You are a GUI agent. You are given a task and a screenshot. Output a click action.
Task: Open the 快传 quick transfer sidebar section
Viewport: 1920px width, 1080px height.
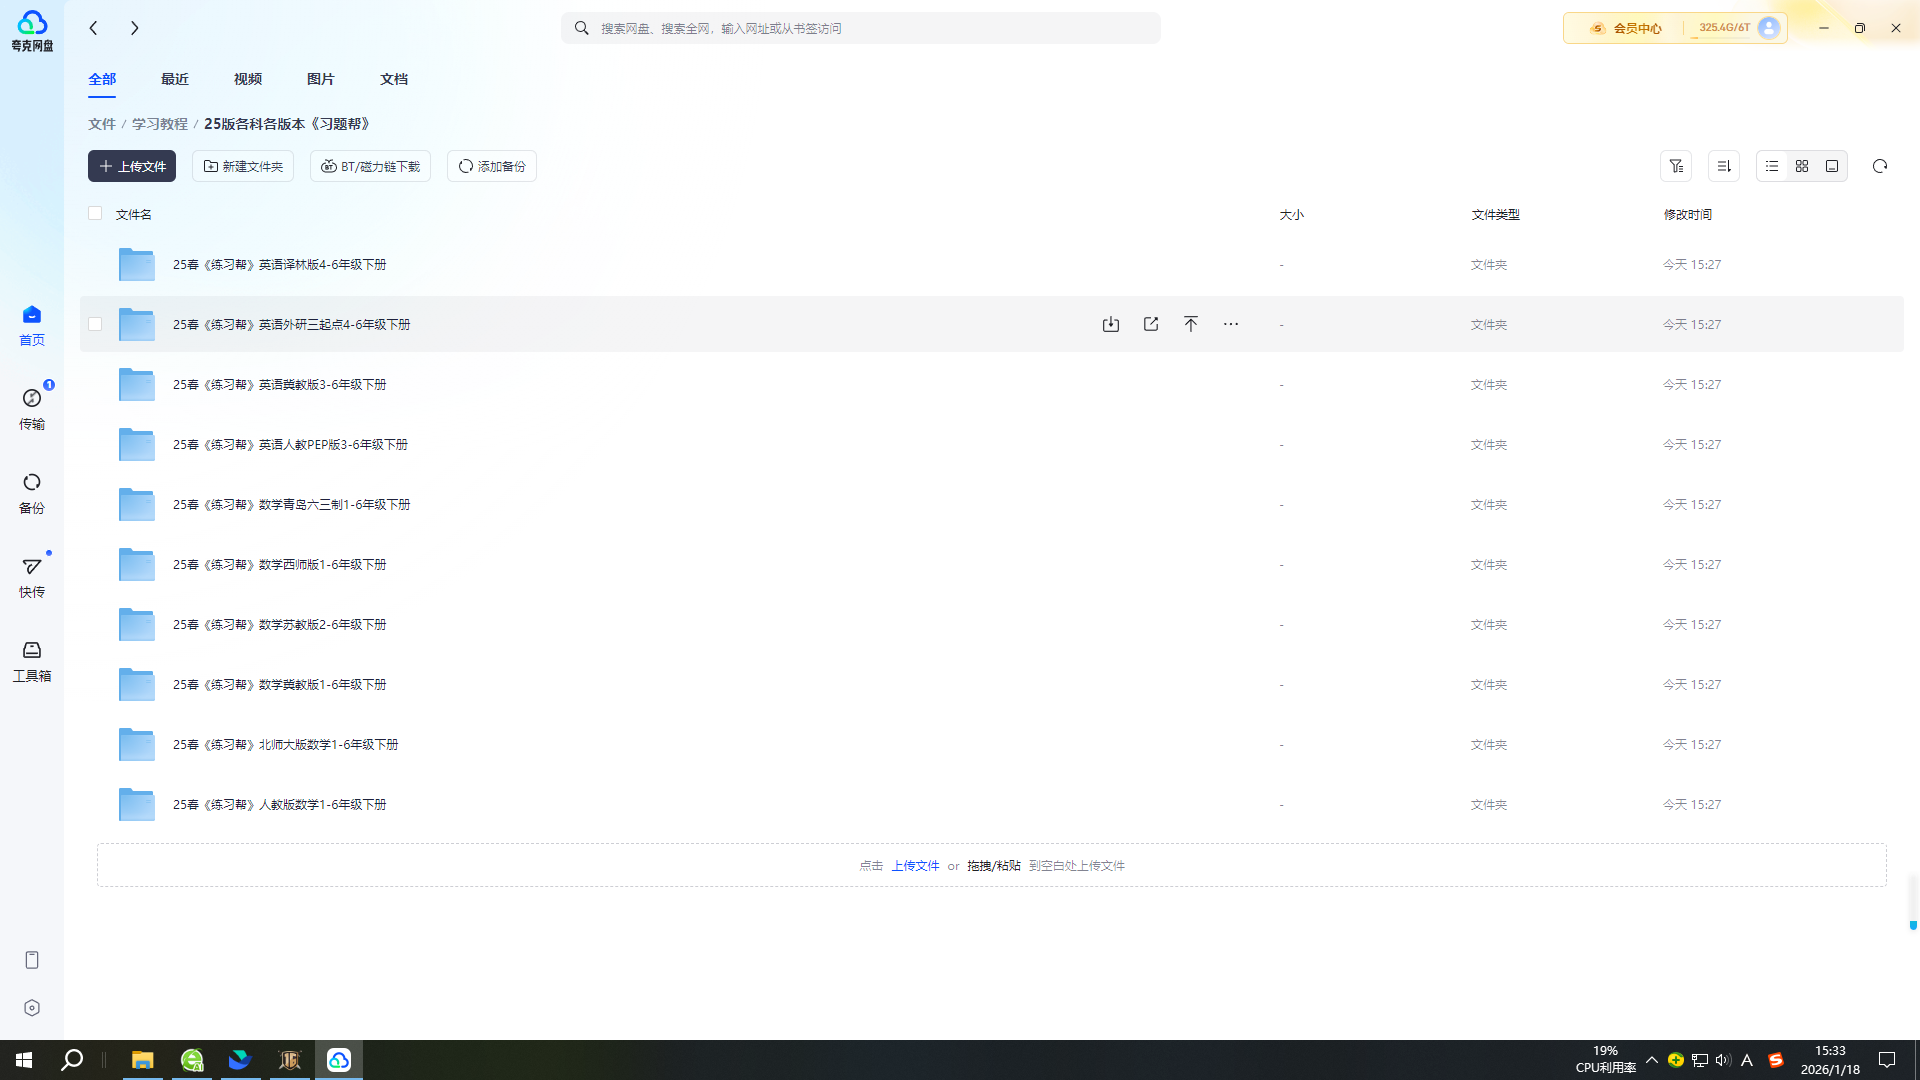[x=32, y=576]
